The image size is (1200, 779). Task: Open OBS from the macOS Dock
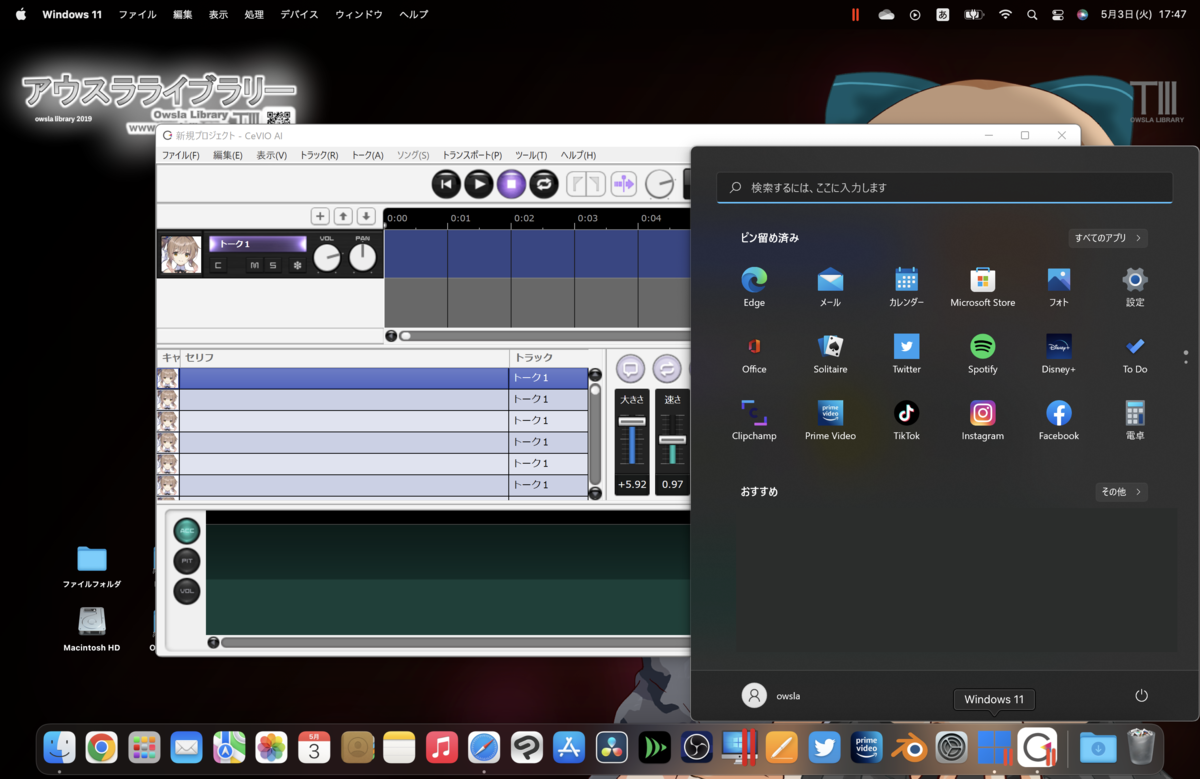(x=696, y=747)
